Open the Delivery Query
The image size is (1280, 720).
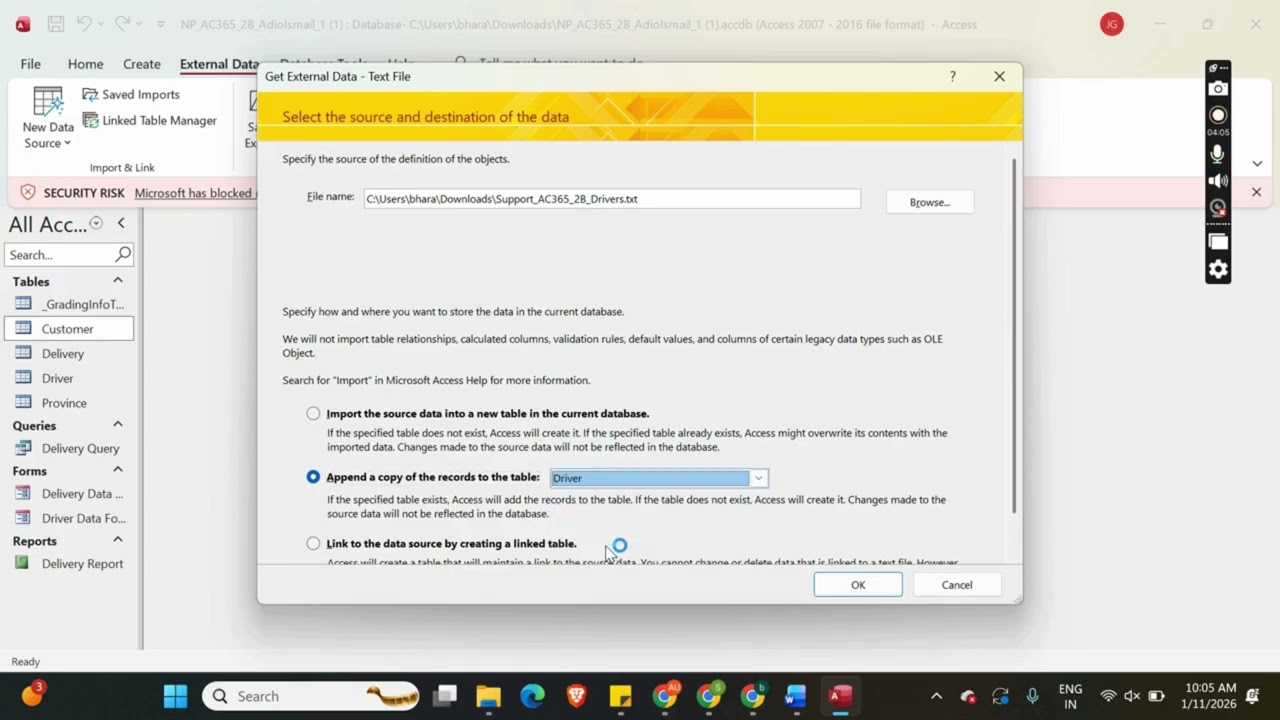(x=70, y=448)
